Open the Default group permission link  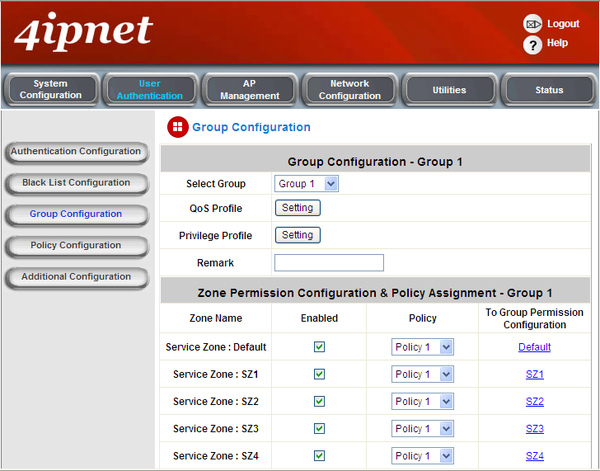point(535,347)
